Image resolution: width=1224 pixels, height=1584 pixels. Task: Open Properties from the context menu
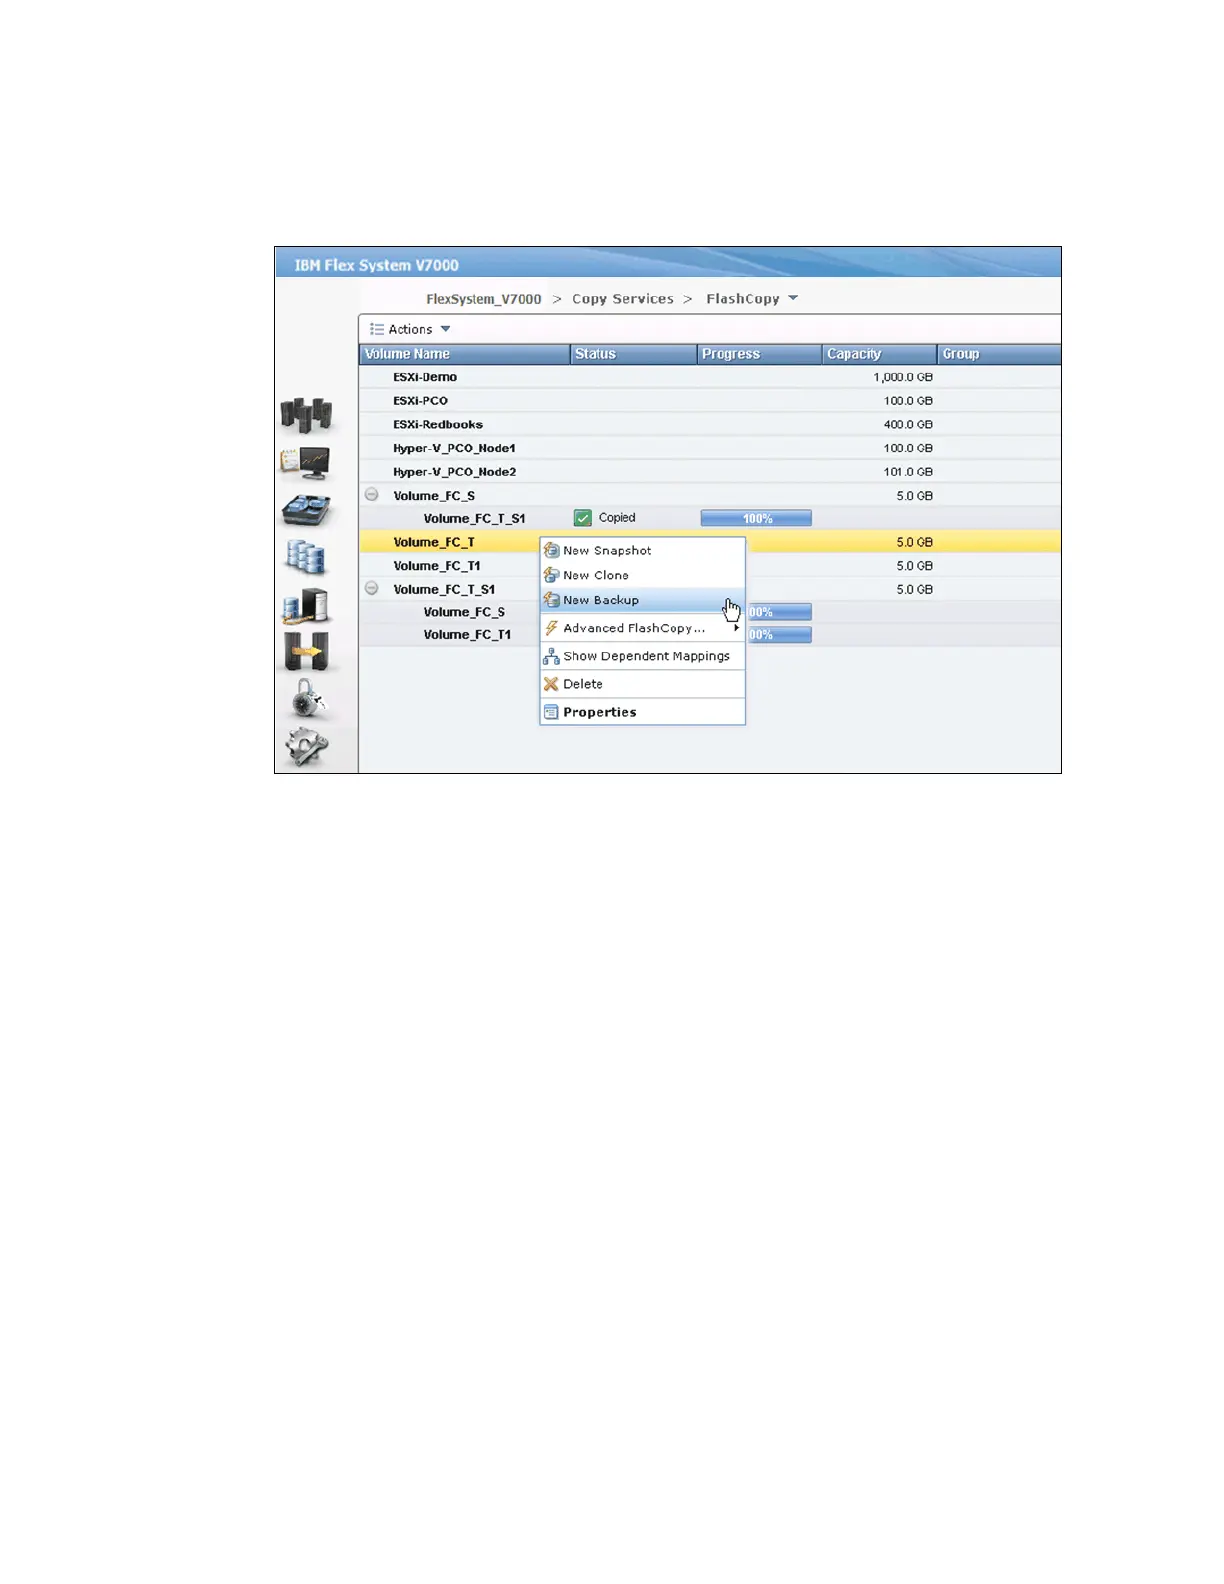(643, 712)
